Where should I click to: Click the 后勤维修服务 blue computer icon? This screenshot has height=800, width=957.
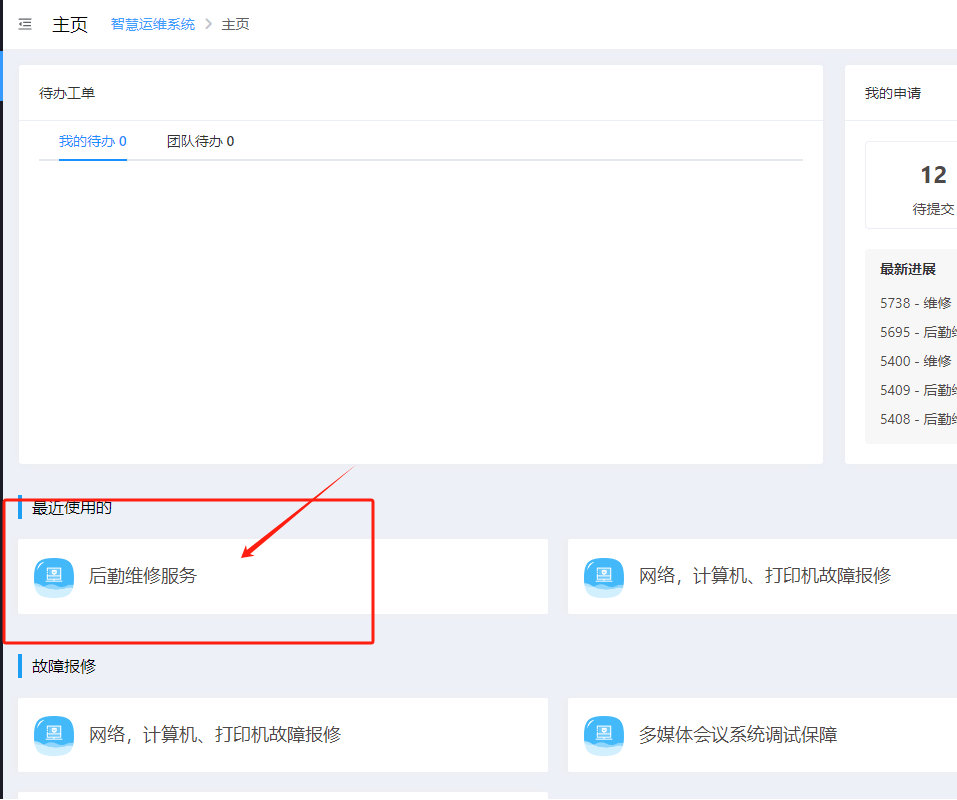(x=54, y=576)
